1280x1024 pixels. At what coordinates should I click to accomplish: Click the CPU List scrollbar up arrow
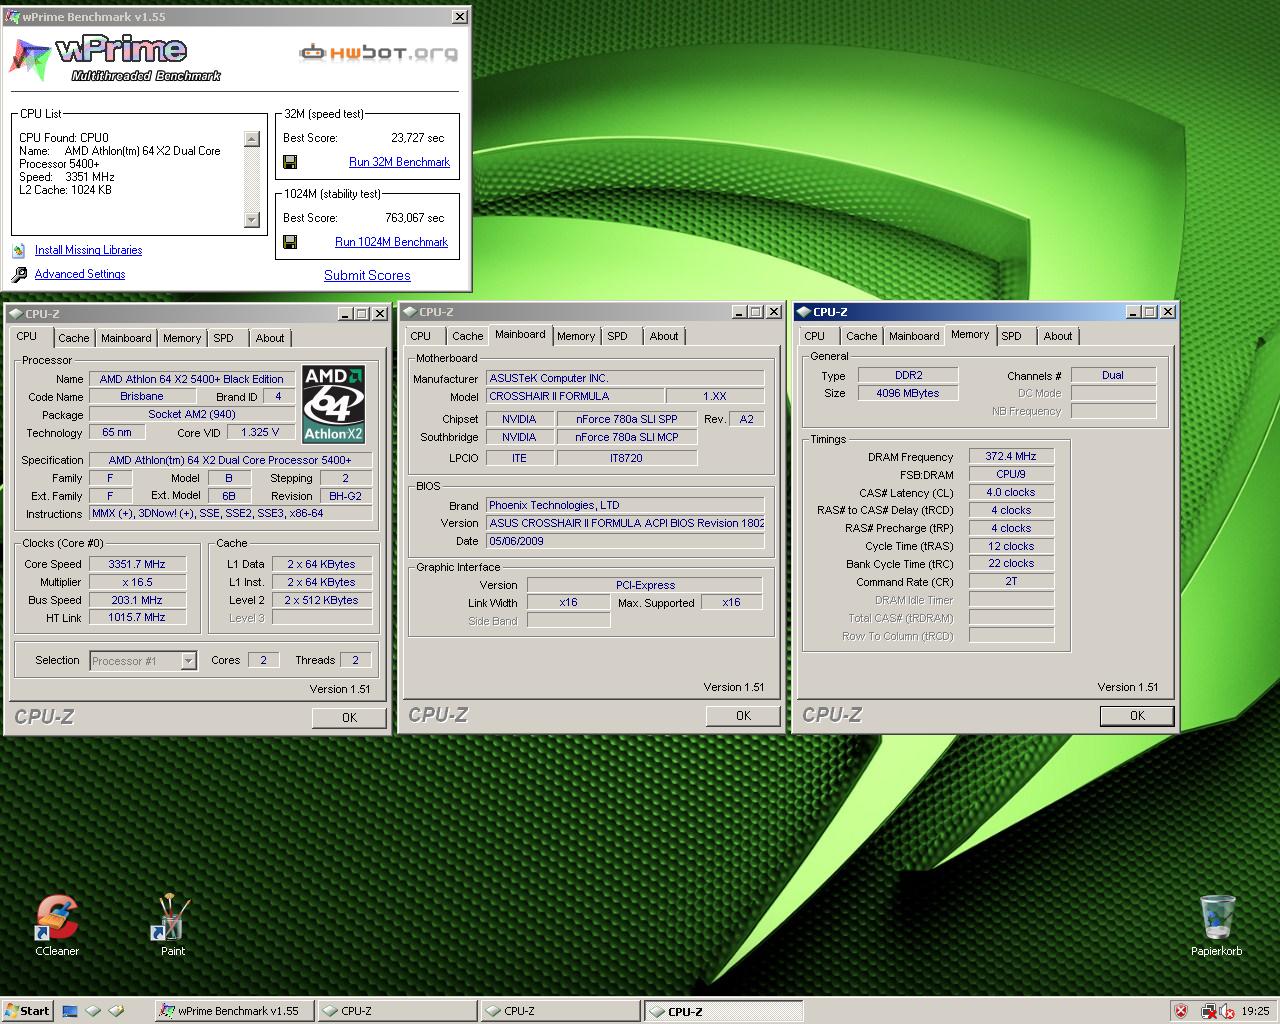[x=252, y=139]
